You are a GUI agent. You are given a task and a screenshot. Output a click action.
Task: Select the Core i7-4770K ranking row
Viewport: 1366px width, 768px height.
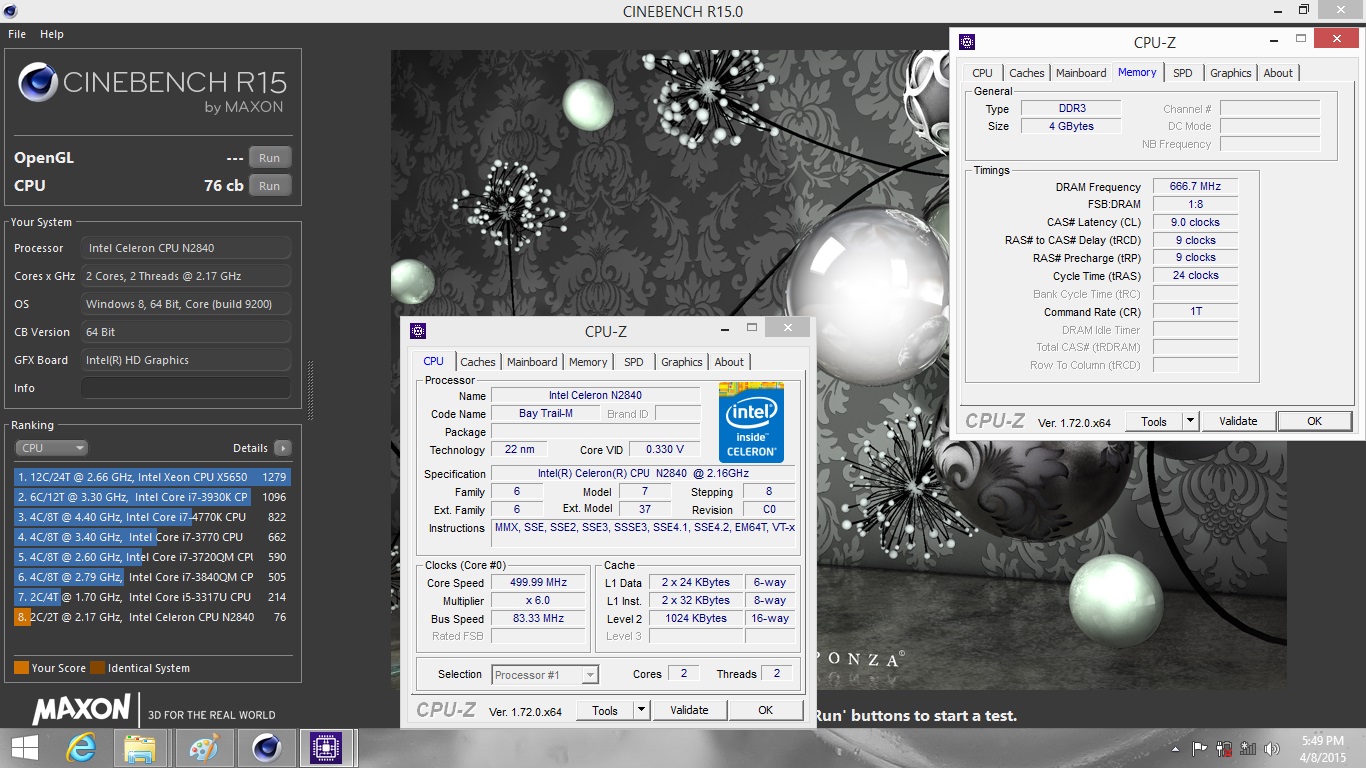151,517
